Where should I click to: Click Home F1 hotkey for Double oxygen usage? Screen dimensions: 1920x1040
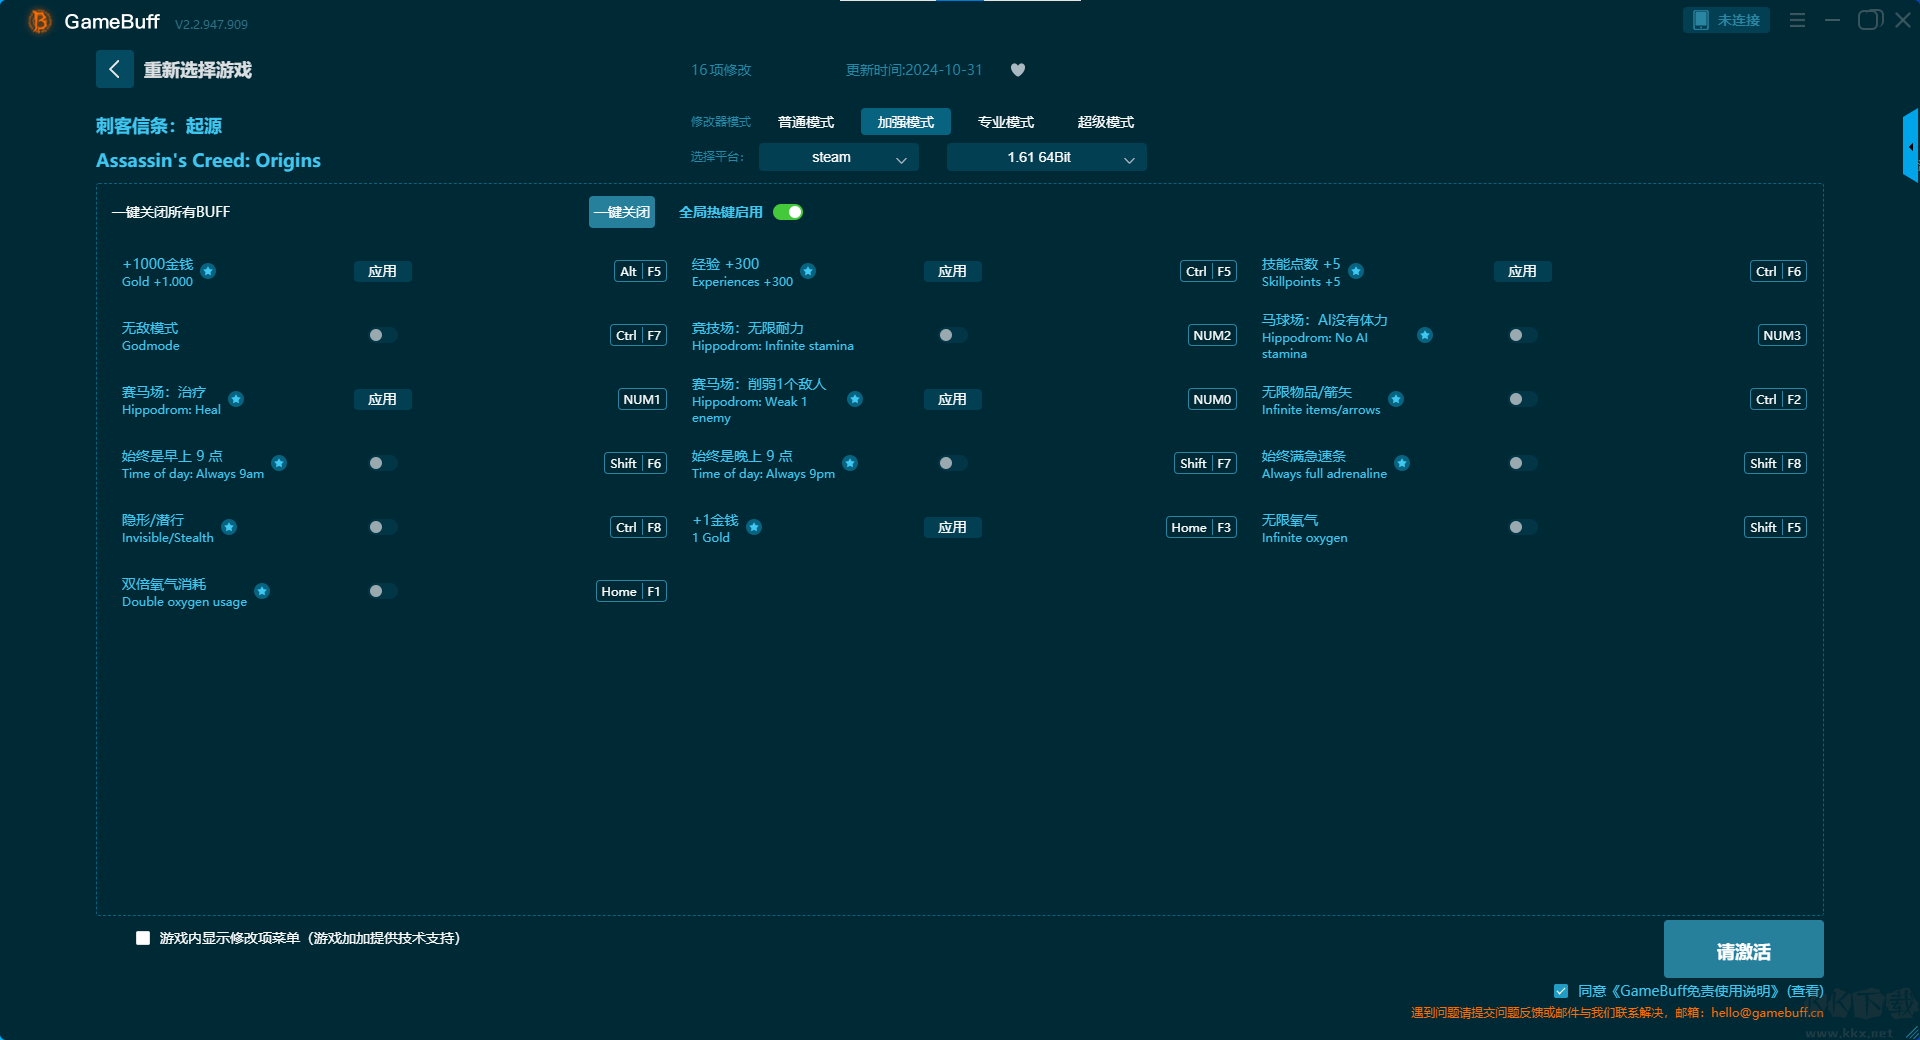(x=631, y=591)
